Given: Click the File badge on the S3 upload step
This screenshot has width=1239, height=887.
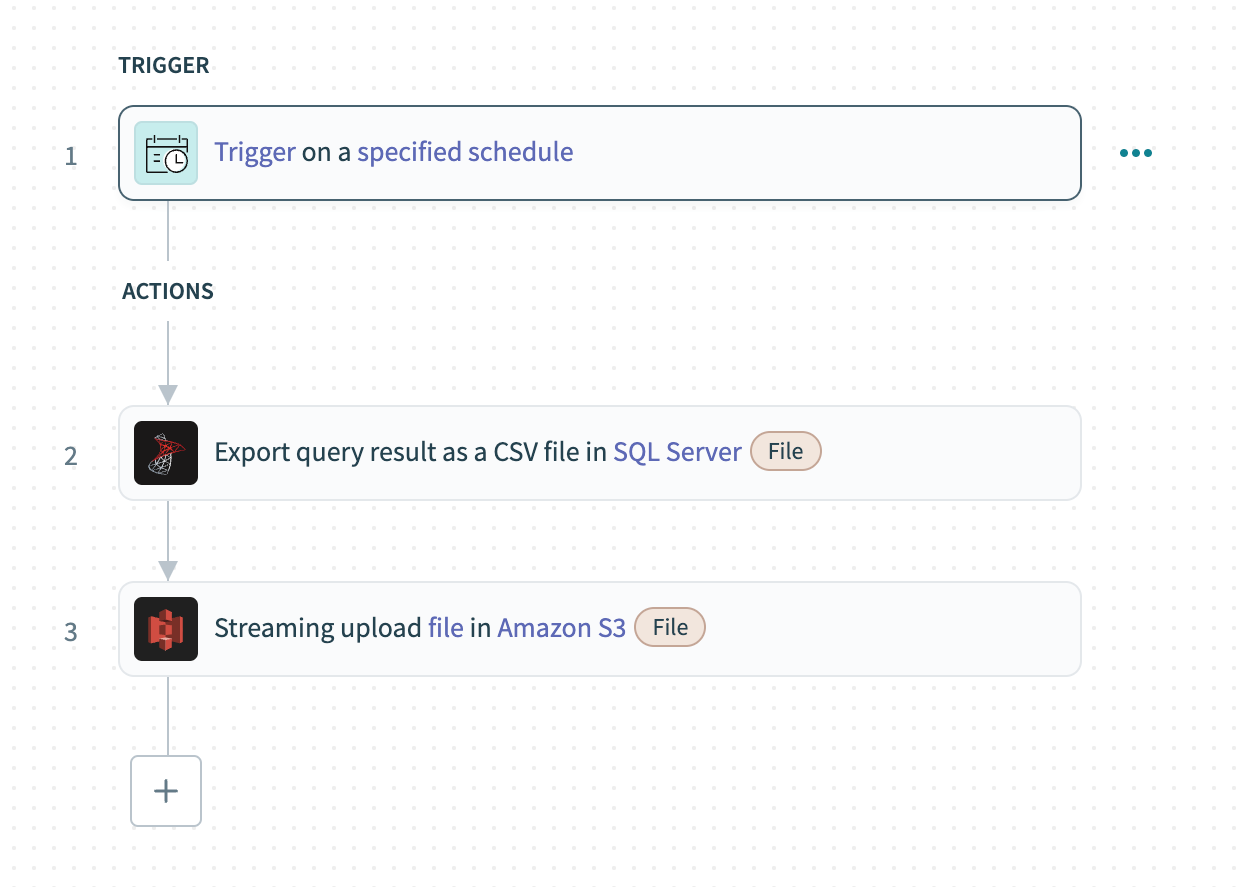Looking at the screenshot, I should [x=669, y=627].
